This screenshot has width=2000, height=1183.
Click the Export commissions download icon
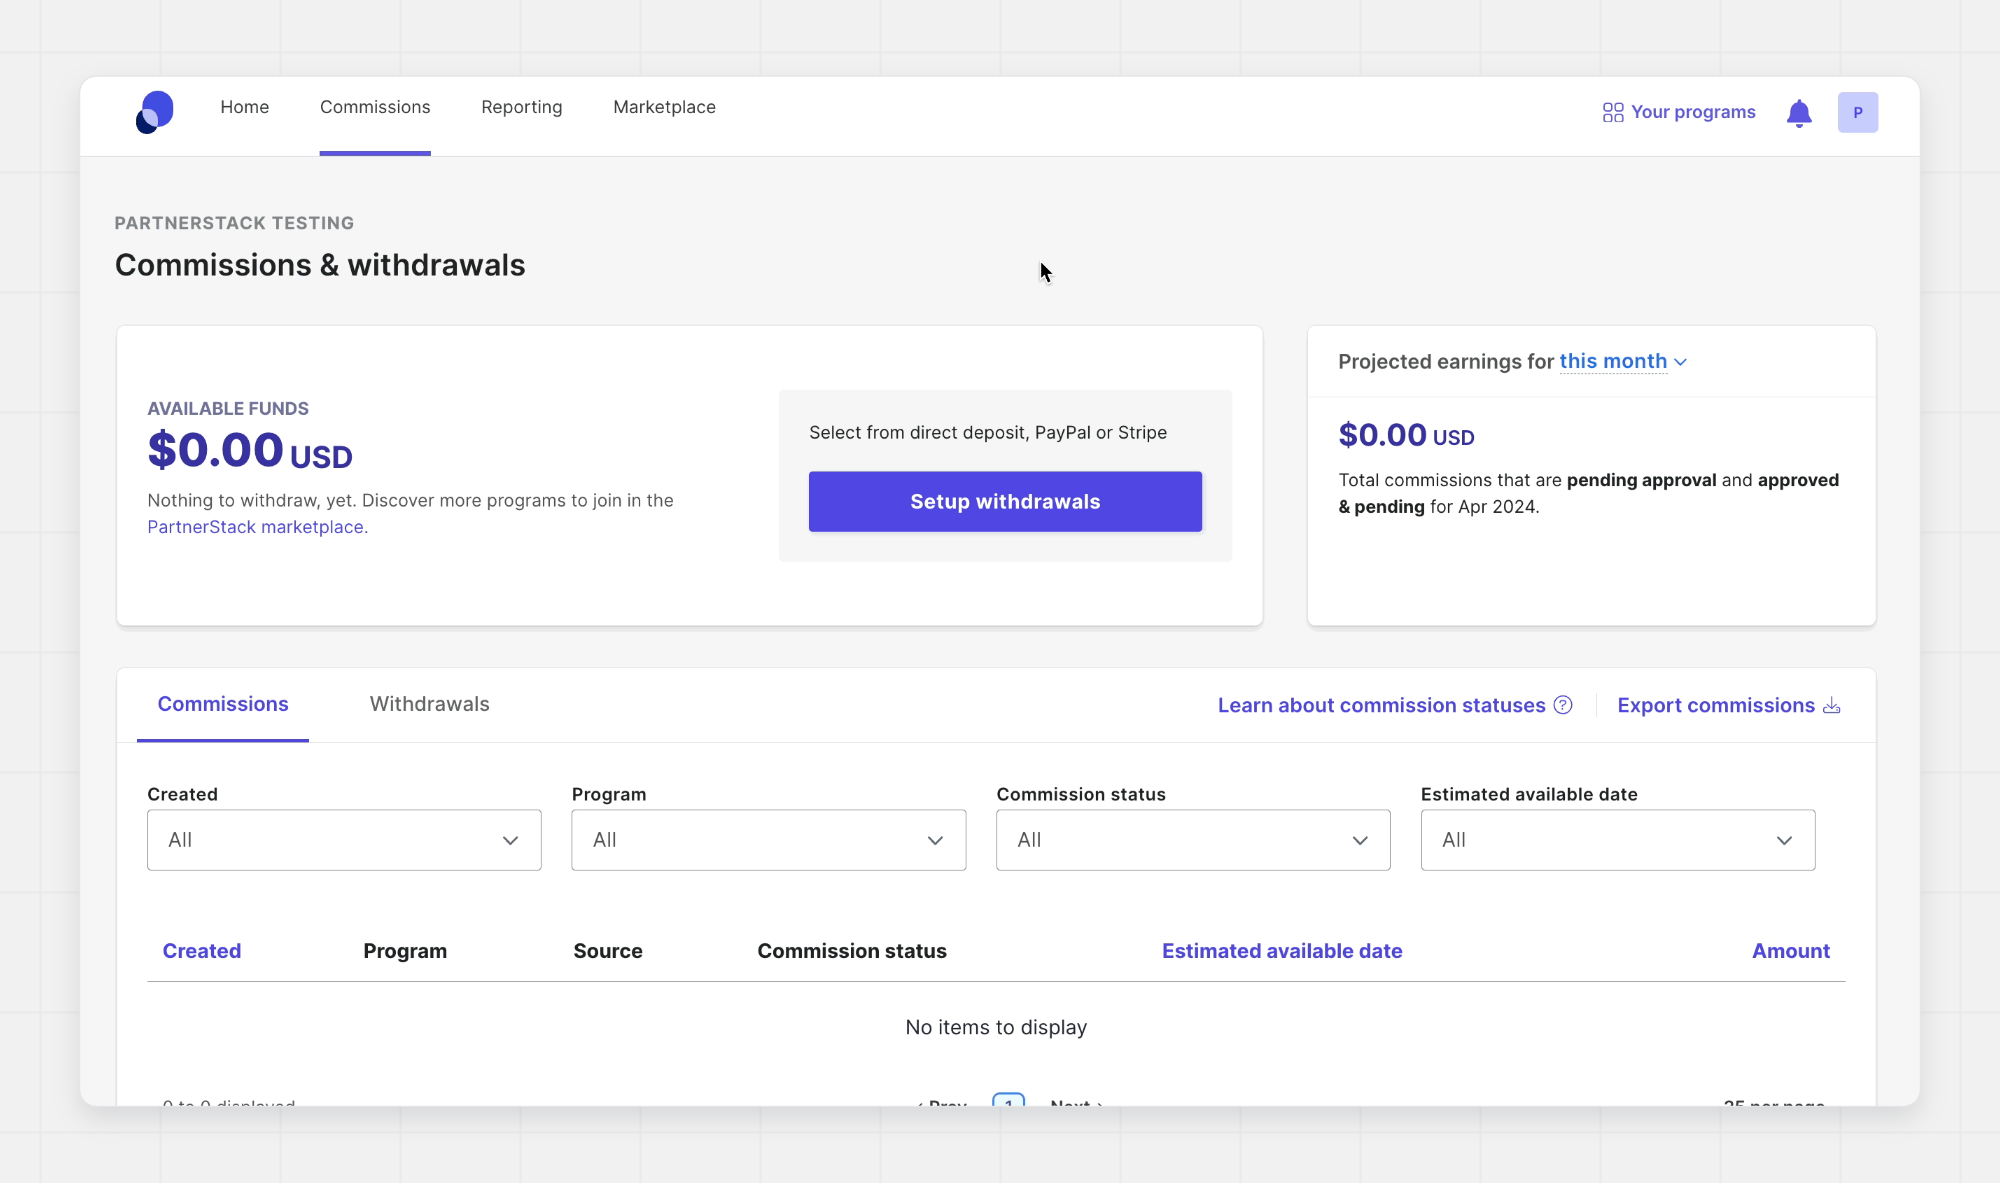click(1831, 706)
